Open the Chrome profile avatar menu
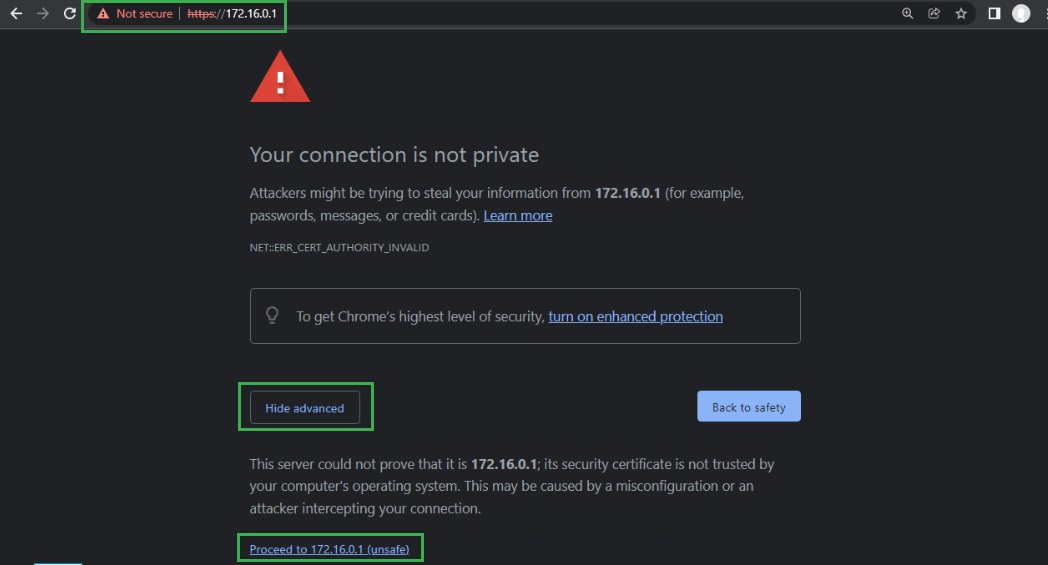This screenshot has width=1048, height=565. coord(1021,14)
